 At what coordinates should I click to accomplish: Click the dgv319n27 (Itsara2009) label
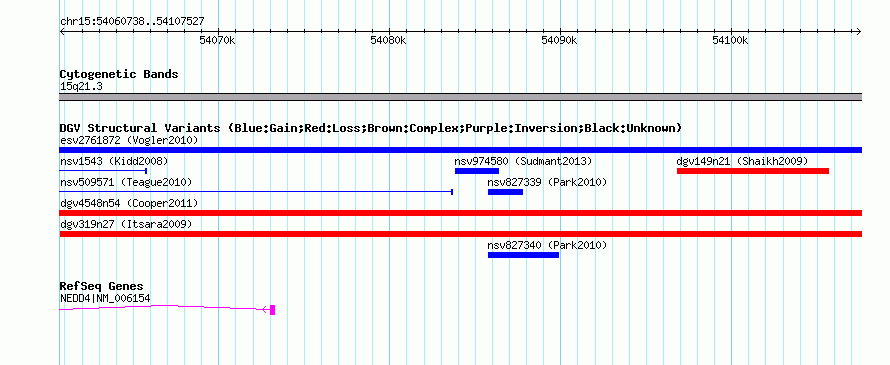point(126,224)
